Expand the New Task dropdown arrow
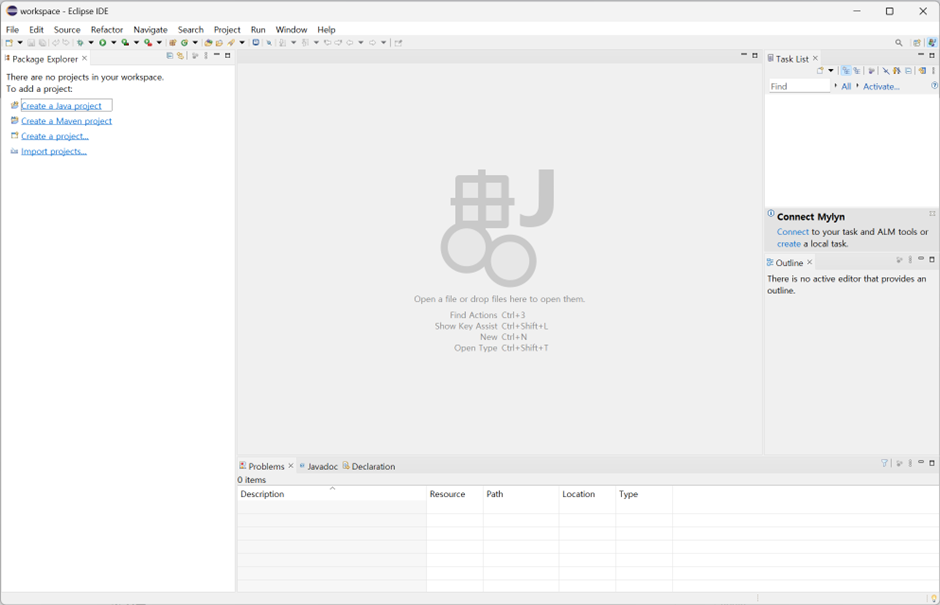The width and height of the screenshot is (940, 605). coord(831,70)
